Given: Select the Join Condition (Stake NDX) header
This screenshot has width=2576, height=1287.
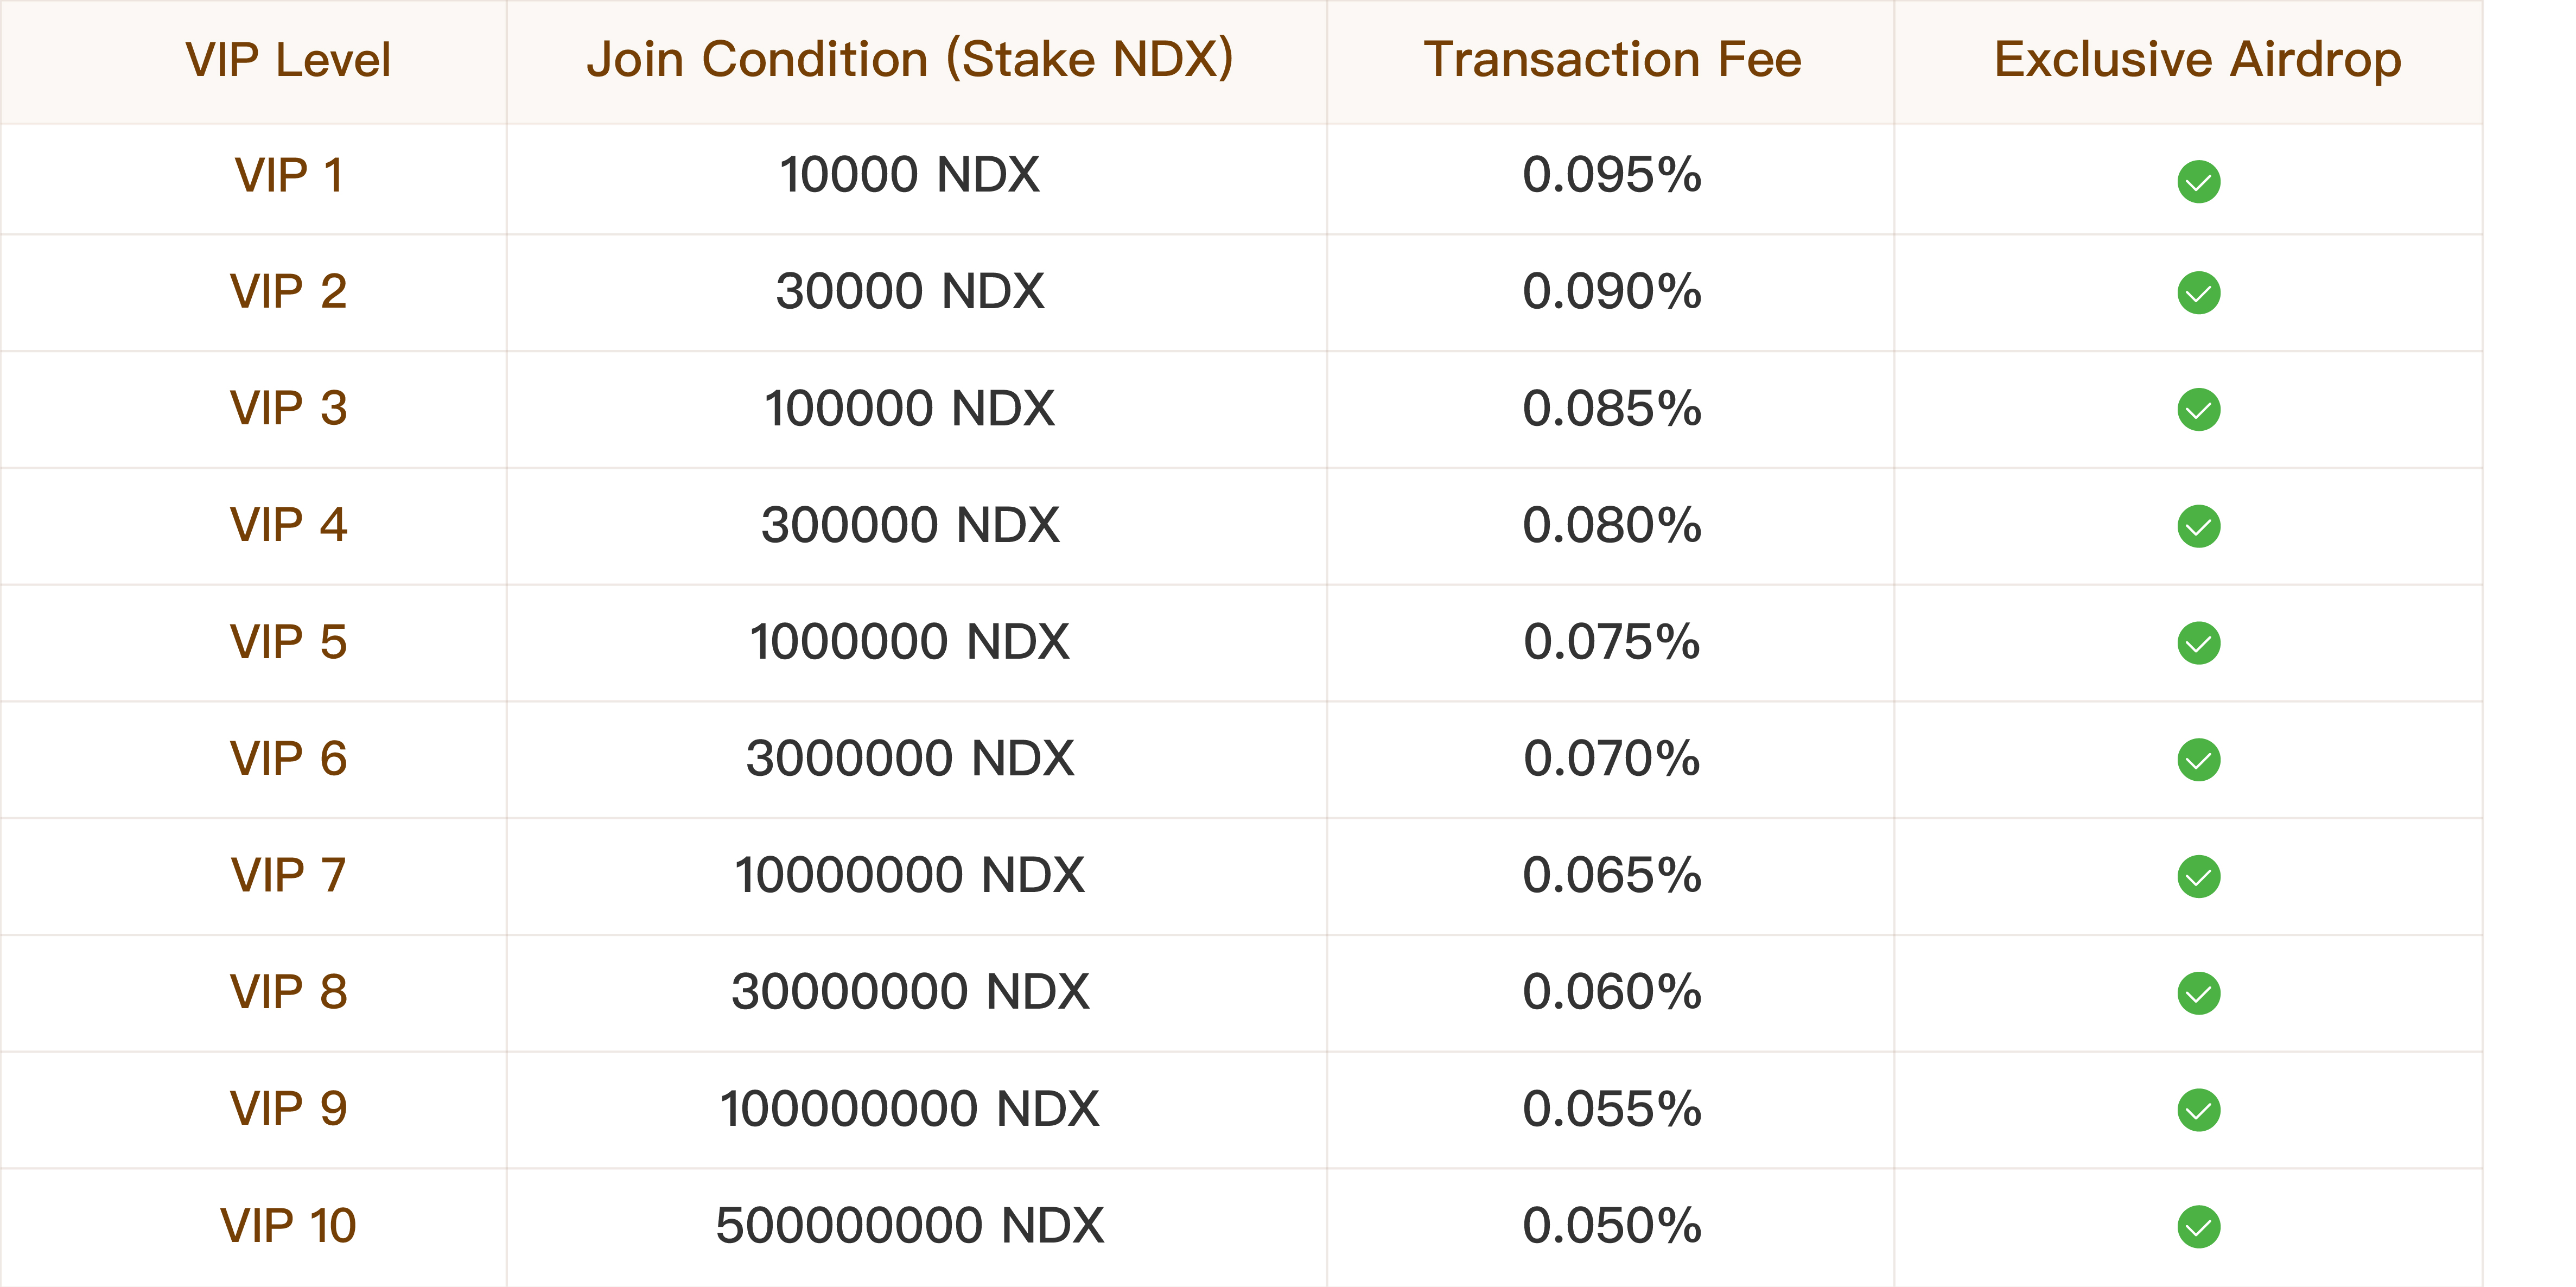Looking at the screenshot, I should point(910,59).
